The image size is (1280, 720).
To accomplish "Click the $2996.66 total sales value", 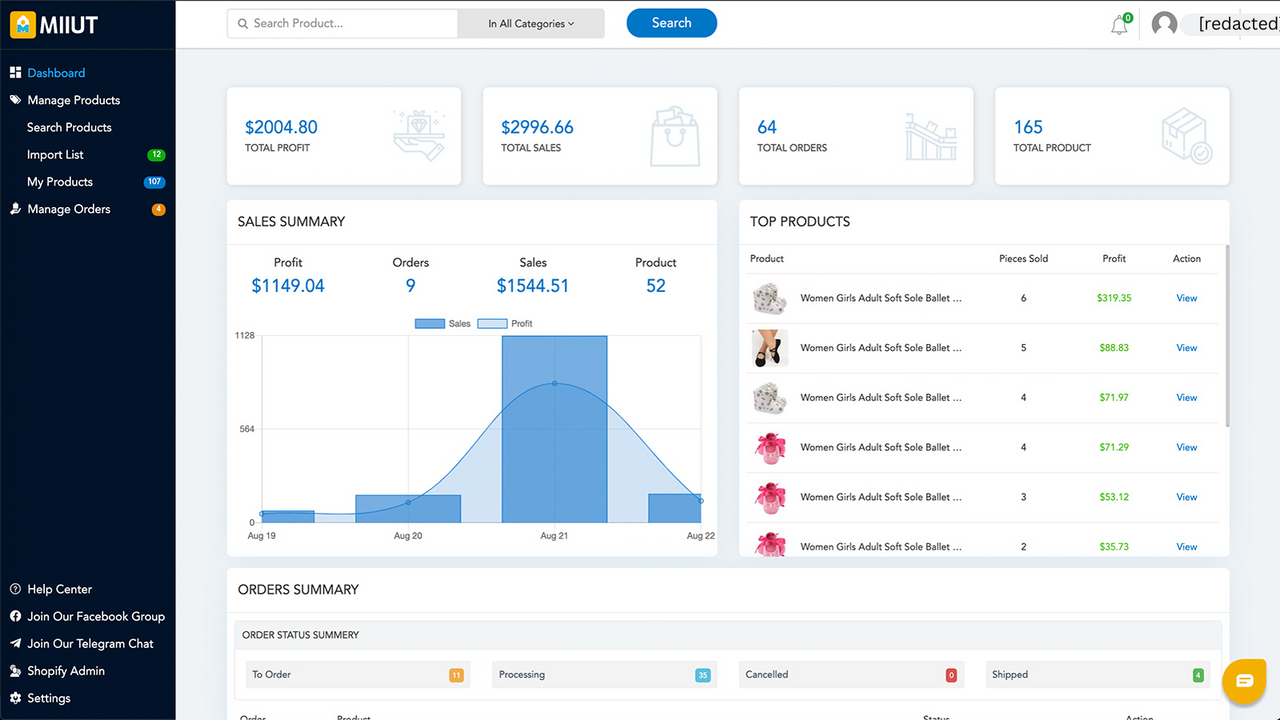I will pos(537,127).
